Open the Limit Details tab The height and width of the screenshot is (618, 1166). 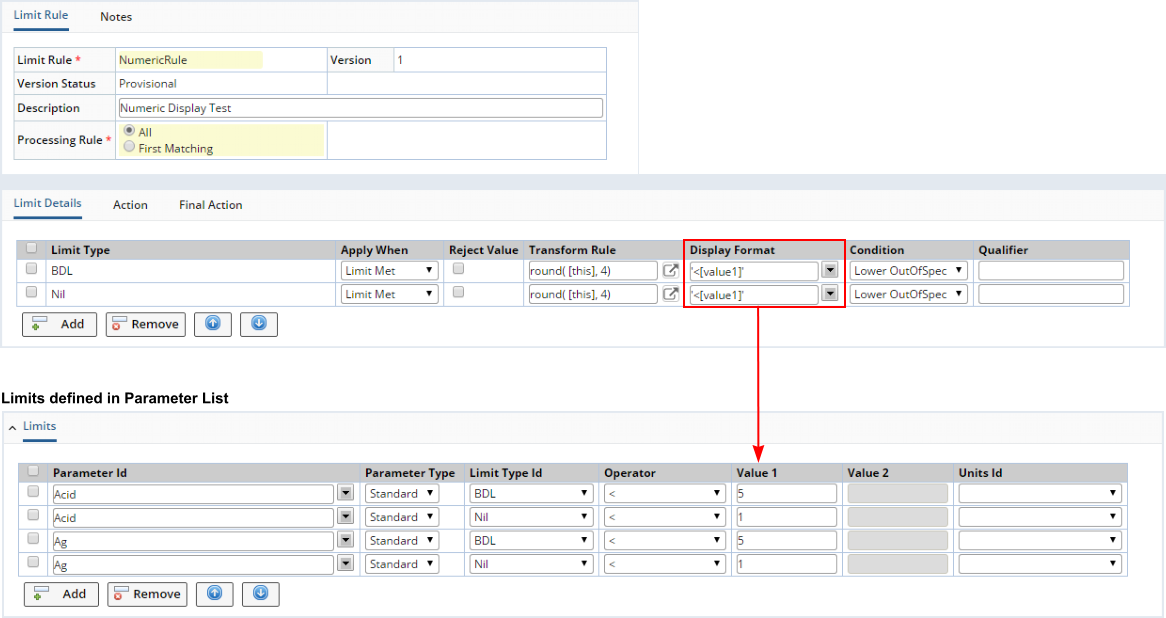(x=48, y=203)
